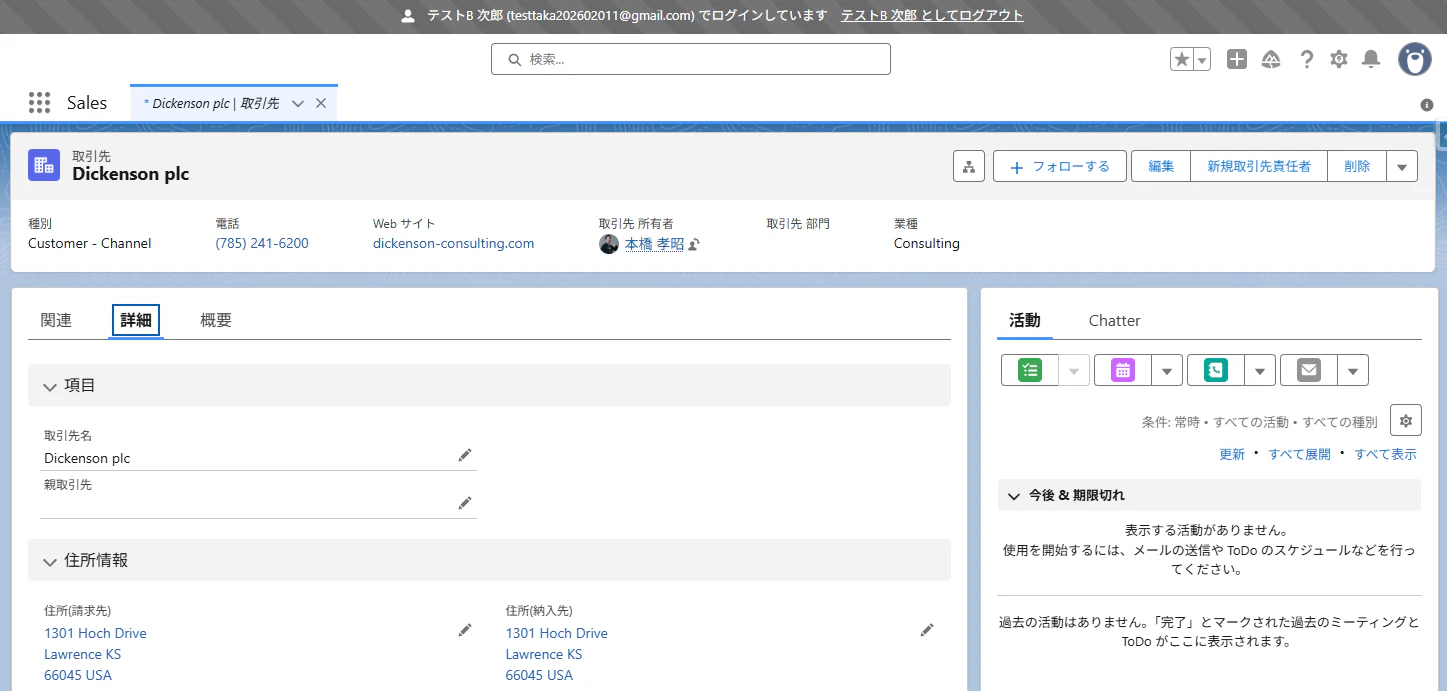
Task: Click the 編集 button
Action: 1161,167
